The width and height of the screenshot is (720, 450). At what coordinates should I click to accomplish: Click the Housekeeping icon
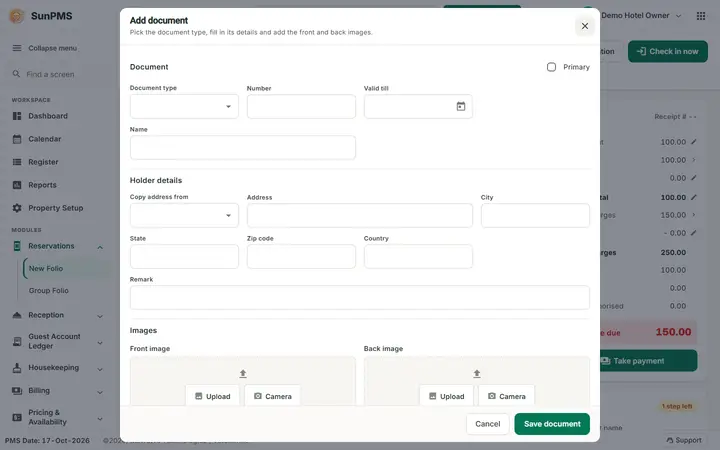[17, 368]
